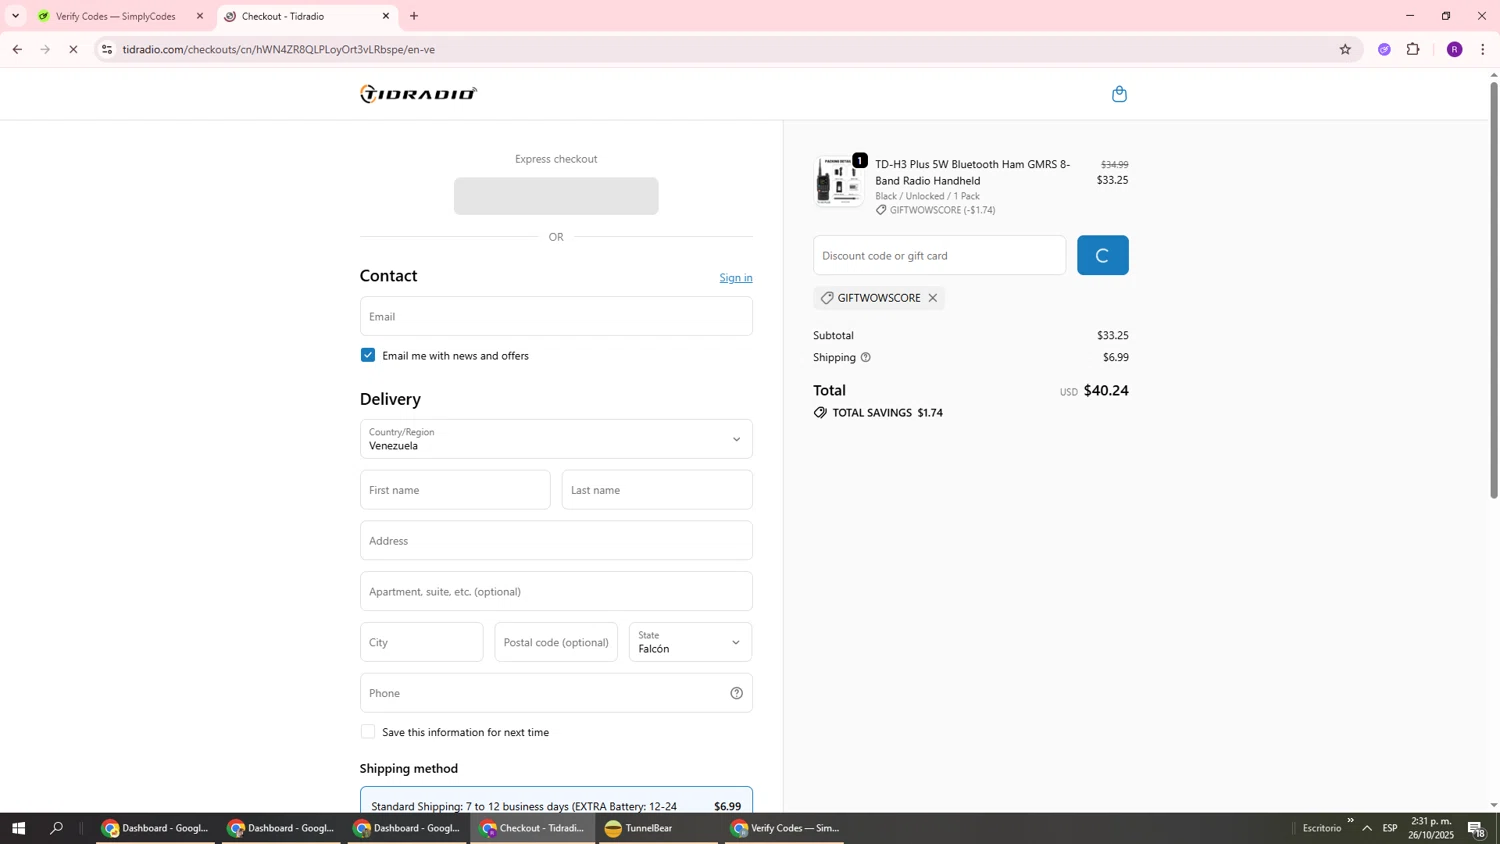Viewport: 1500px width, 844px height.
Task: Click the discount apply button
Action: pyautogui.click(x=1103, y=255)
